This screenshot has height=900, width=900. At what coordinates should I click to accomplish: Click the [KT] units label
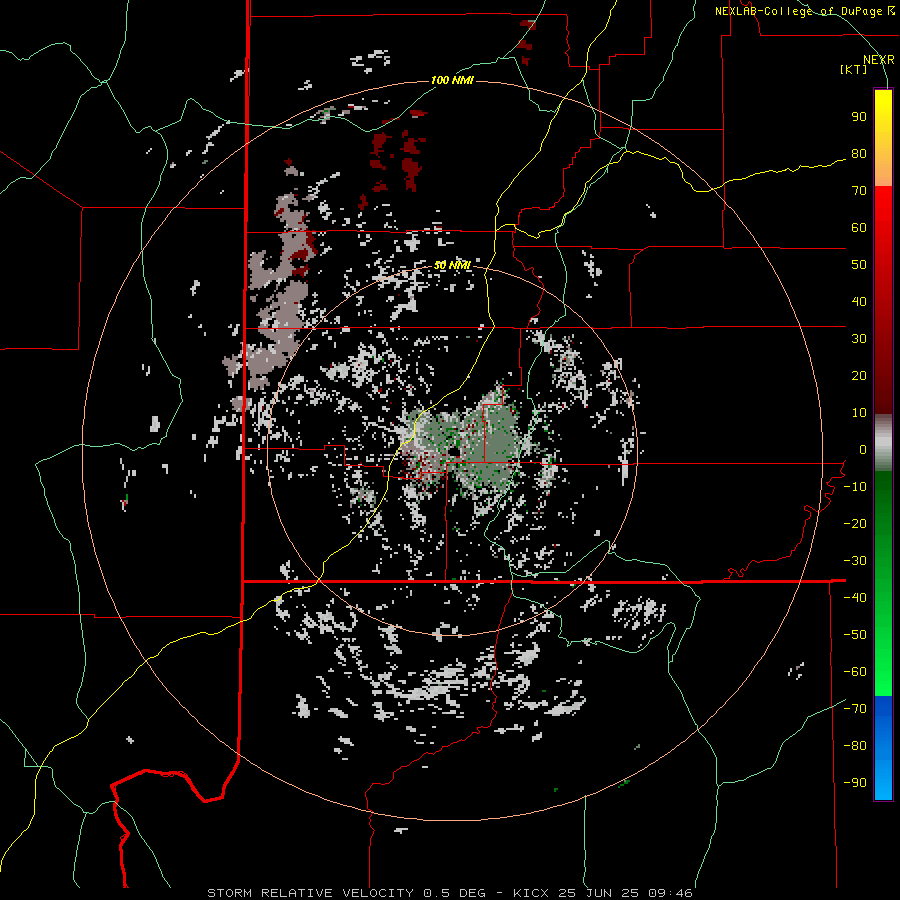click(x=853, y=69)
